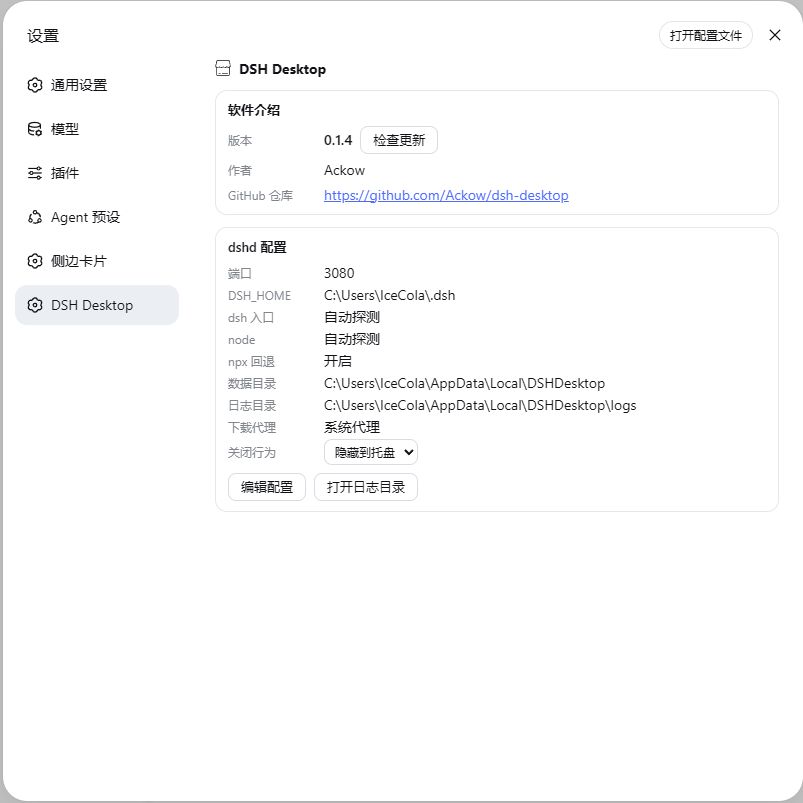Open 通用设置 settings section
Viewport: 803px width, 803px height.
pos(97,85)
